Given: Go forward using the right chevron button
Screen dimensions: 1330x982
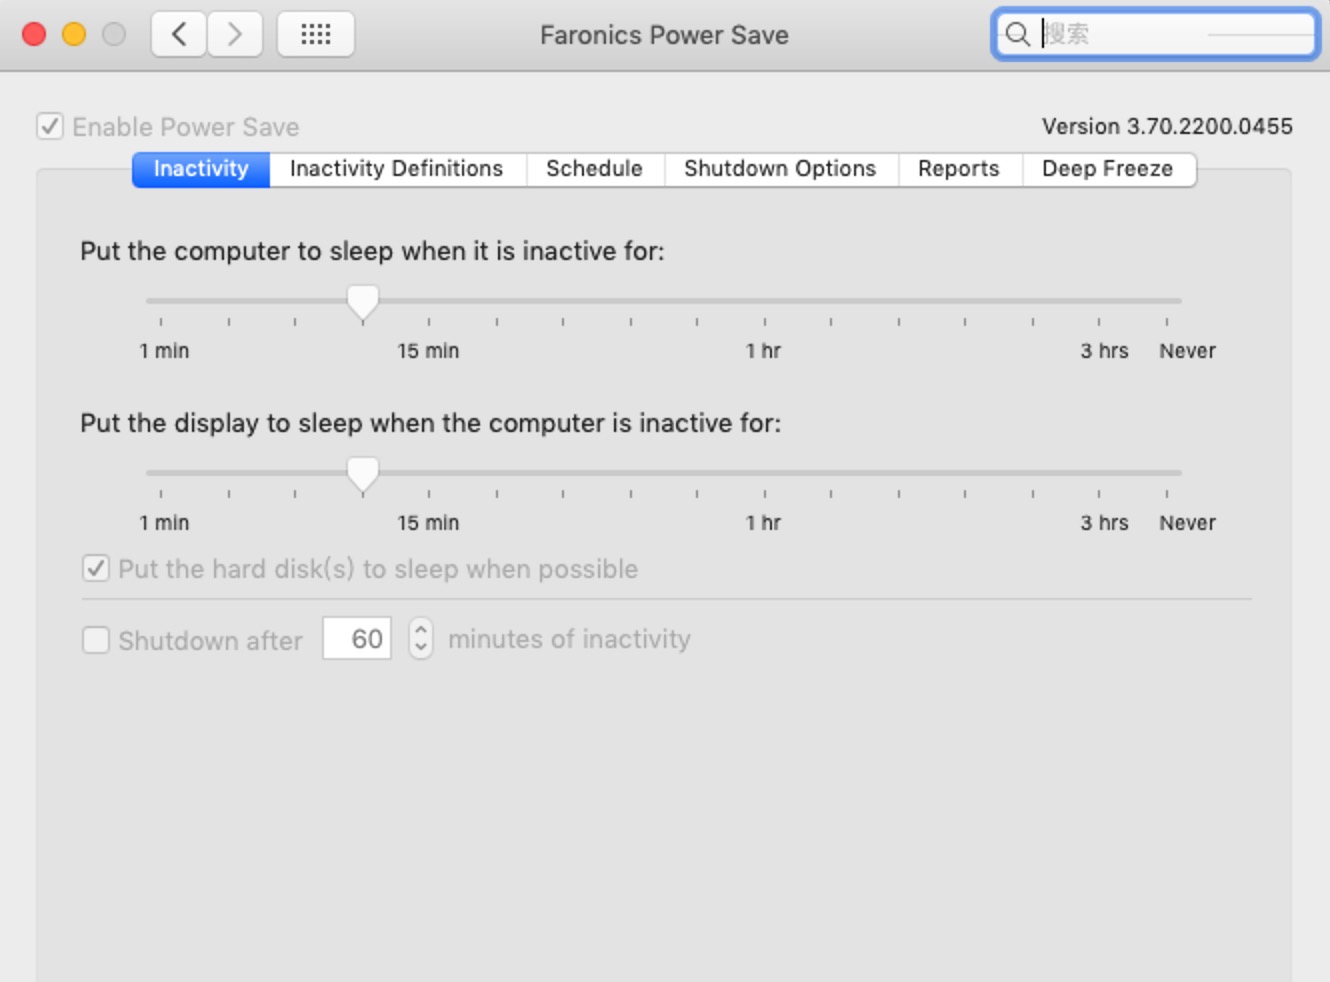Looking at the screenshot, I should 235,35.
